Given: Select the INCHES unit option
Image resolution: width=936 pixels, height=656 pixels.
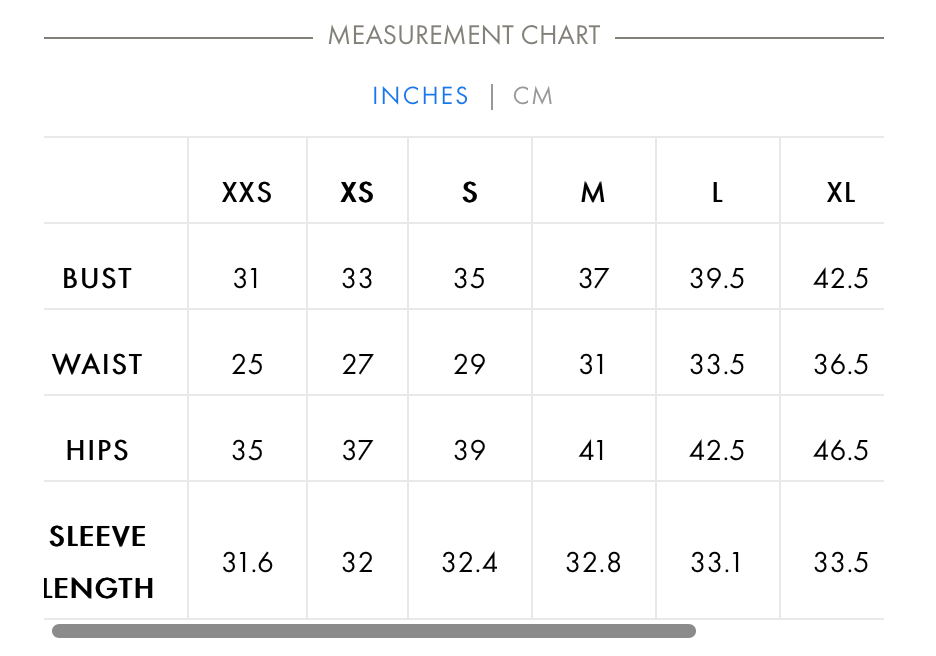Looking at the screenshot, I should point(420,96).
